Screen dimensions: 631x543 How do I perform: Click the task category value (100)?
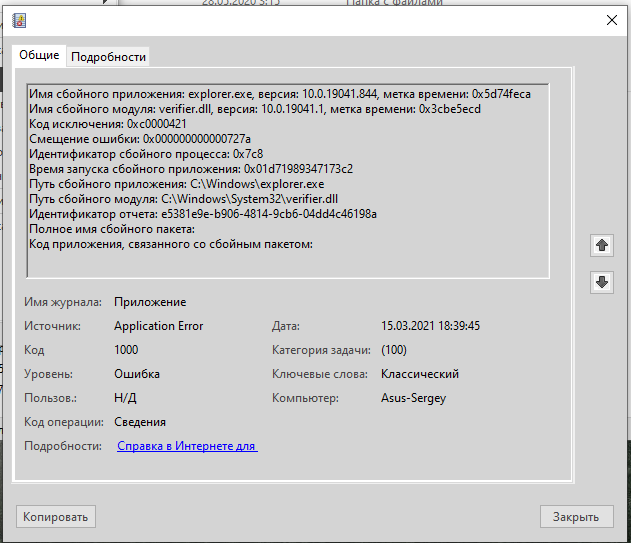point(394,350)
